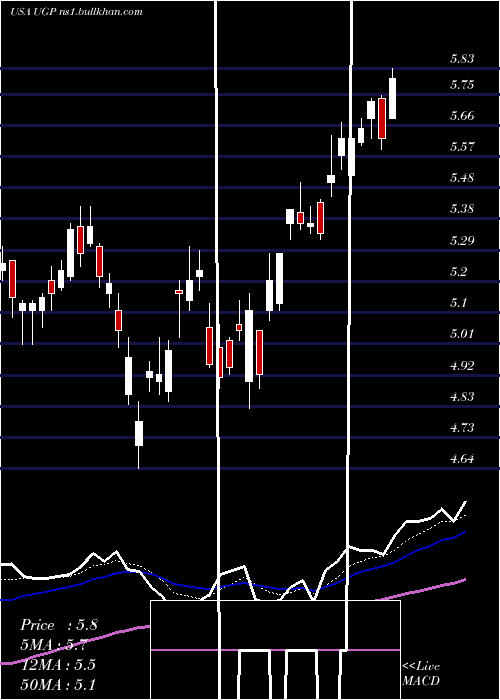Click the 5.83 price axis label
The image size is (500, 700).
pos(462,59)
